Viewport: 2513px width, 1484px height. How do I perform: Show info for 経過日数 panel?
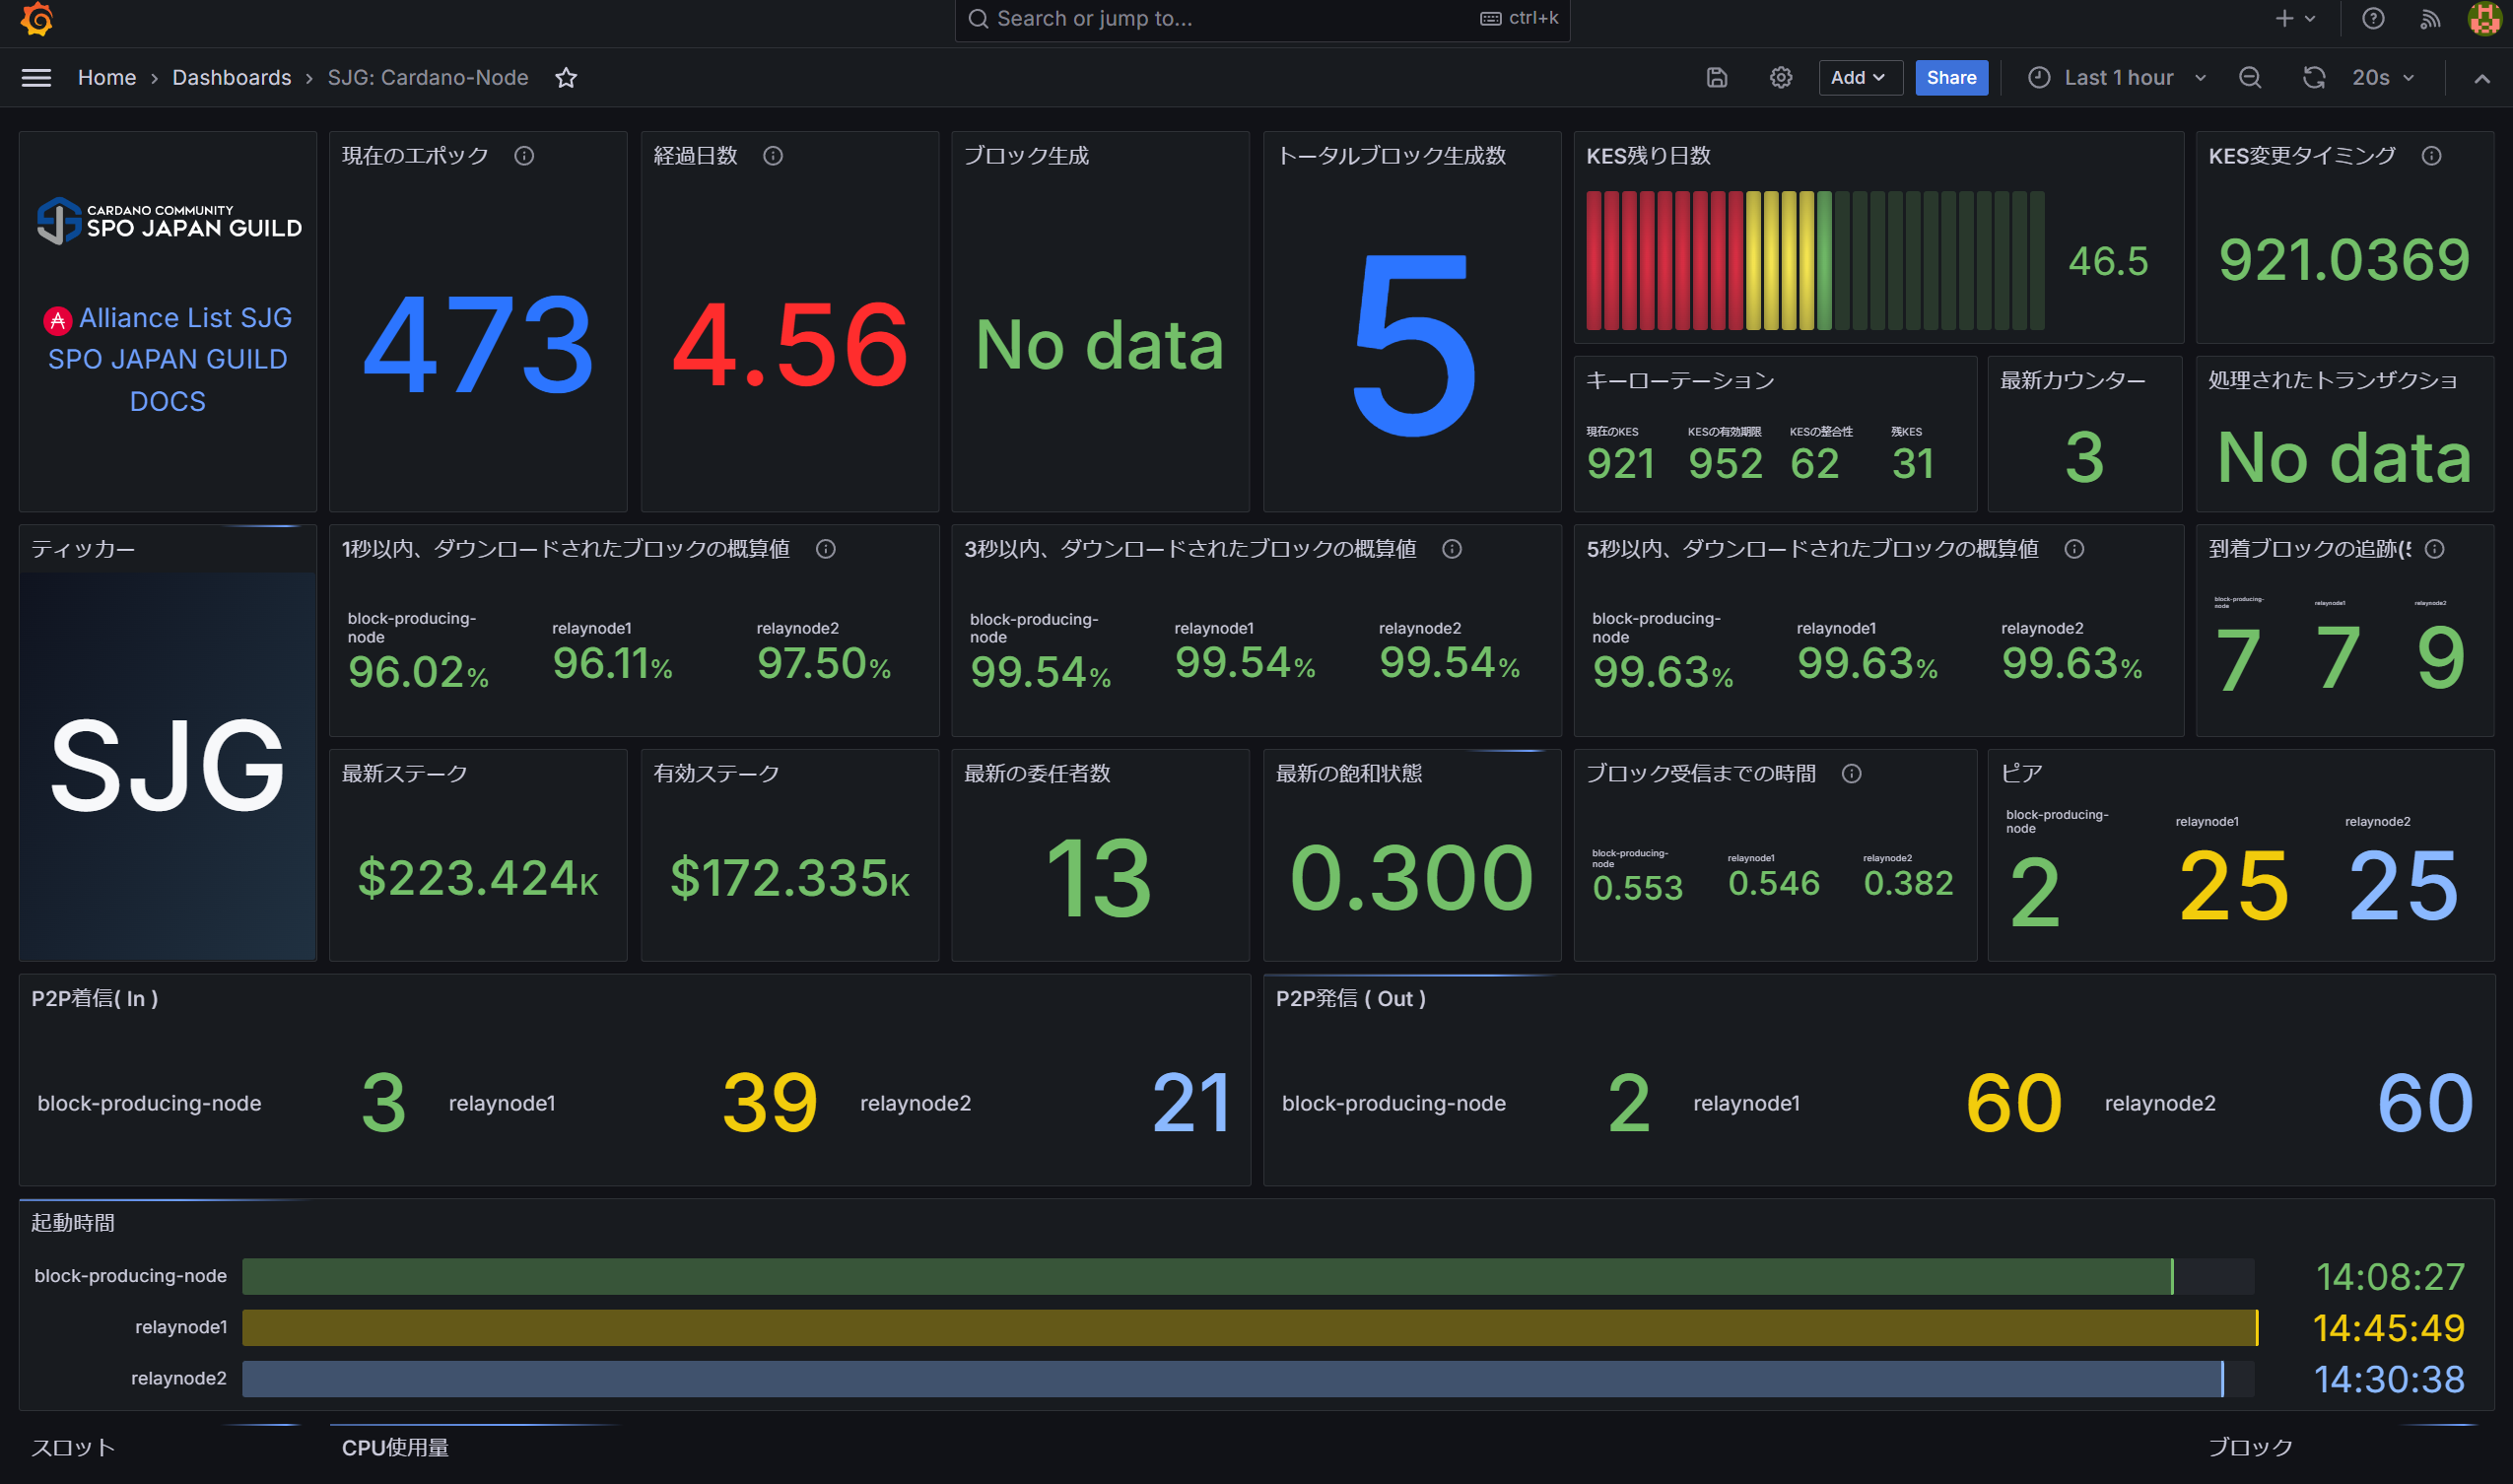(x=773, y=156)
